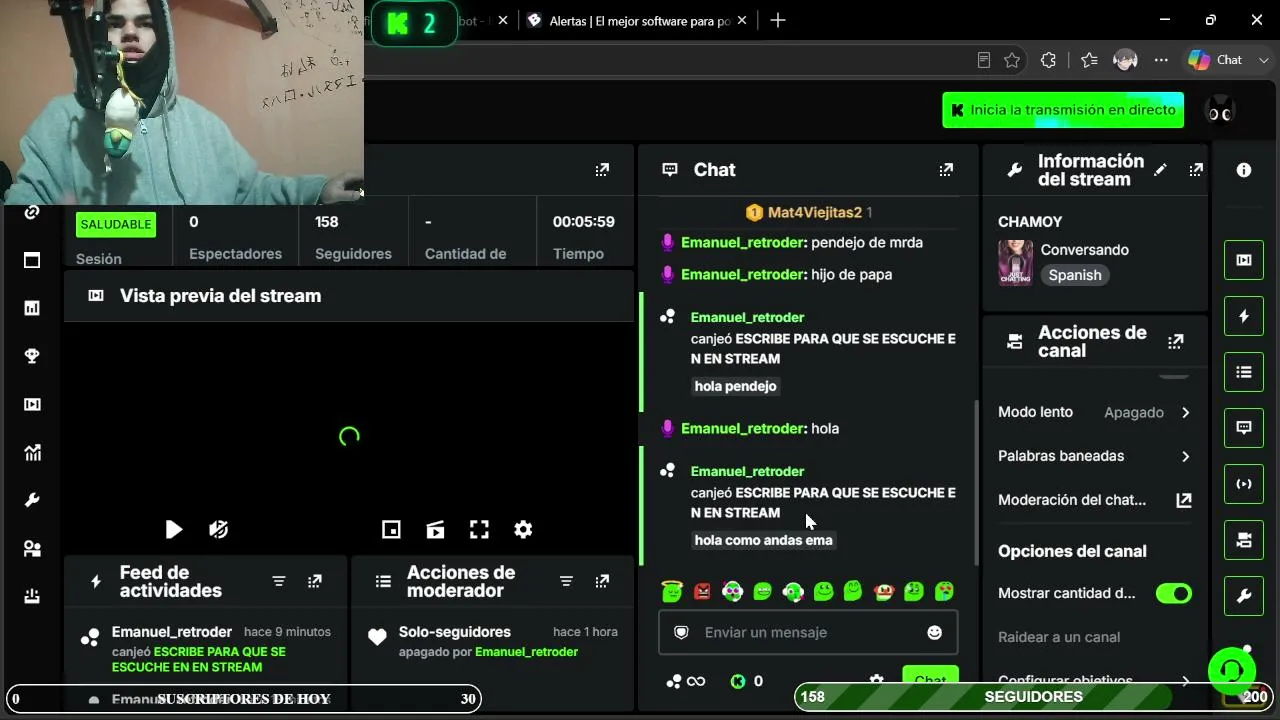Screen dimensions: 1280x720
Task: Pop out the Acciones de canal panel
Action: (1176, 342)
